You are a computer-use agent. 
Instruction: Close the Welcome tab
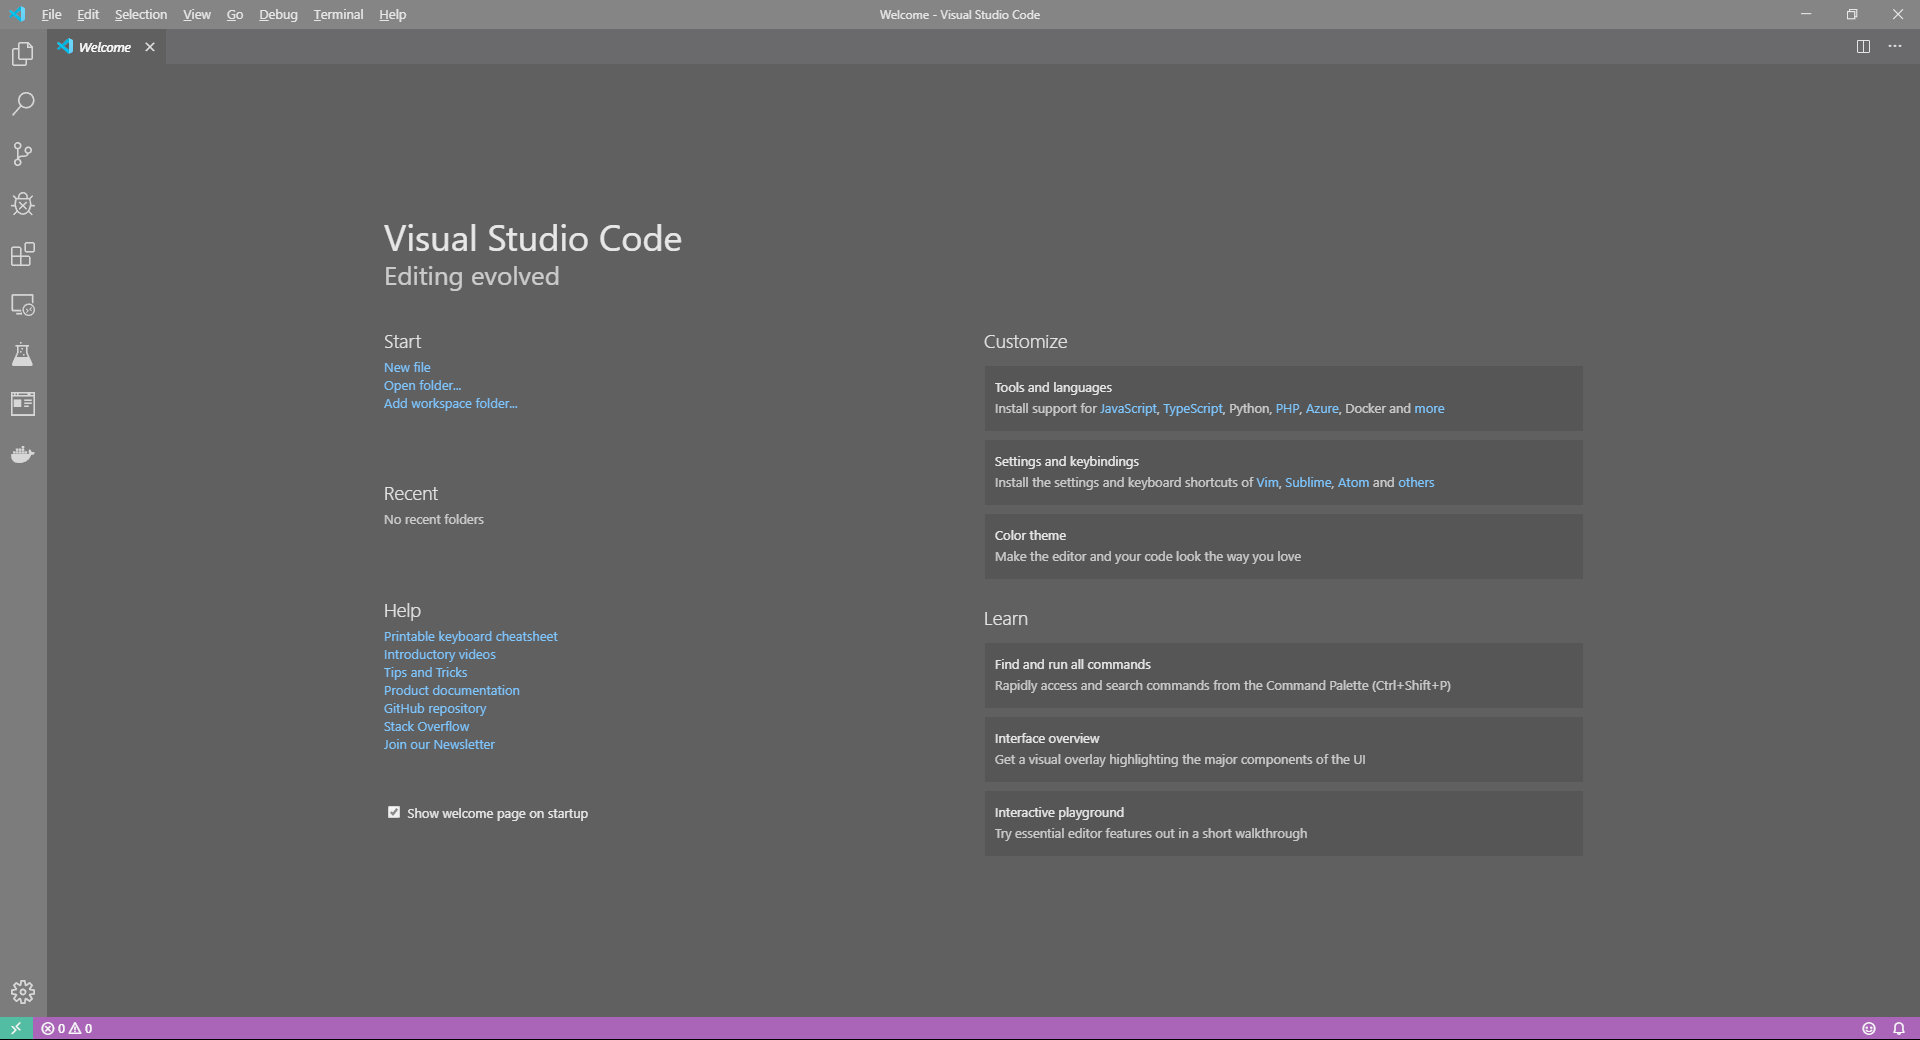point(150,47)
